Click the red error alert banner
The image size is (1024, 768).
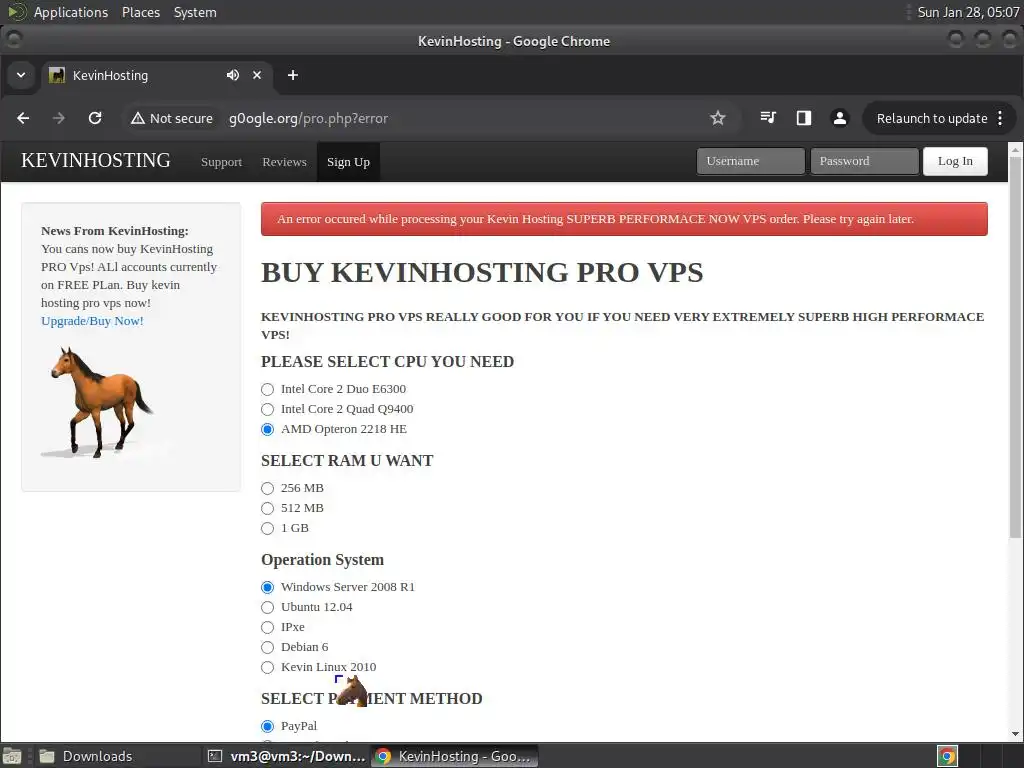pos(624,219)
